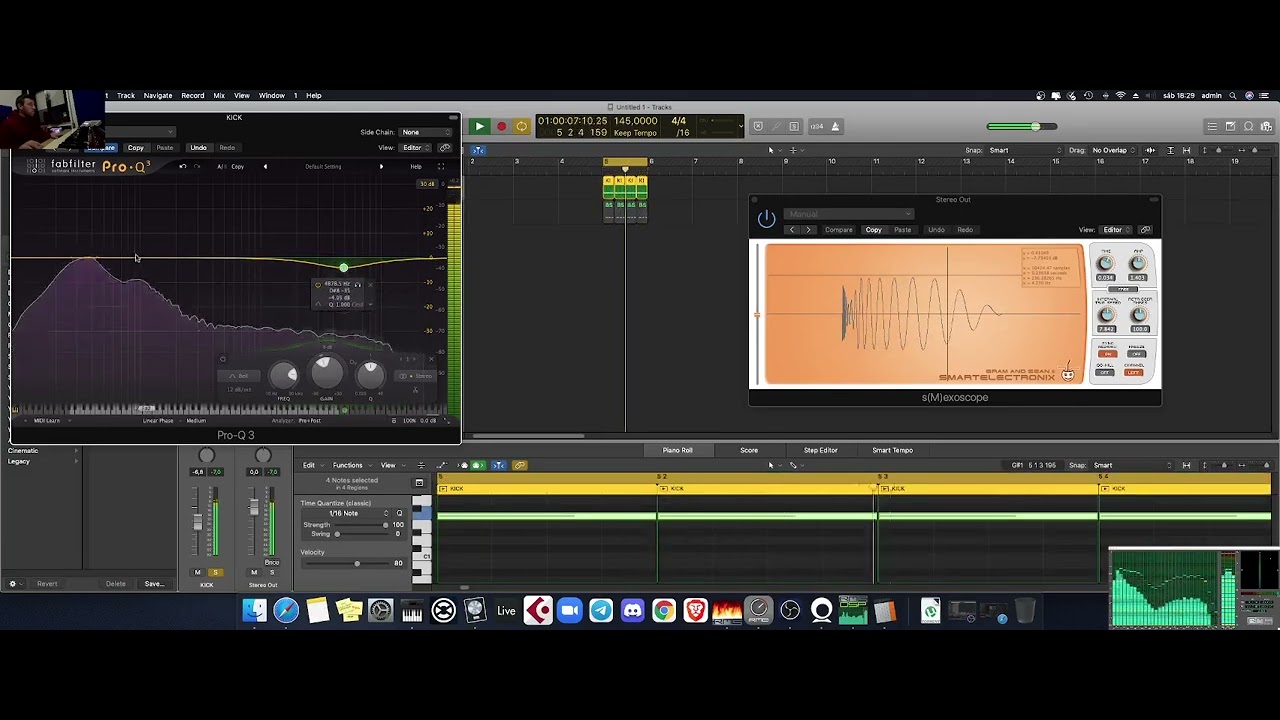Click the red Record button
The image size is (1280, 720).
pyautogui.click(x=501, y=127)
